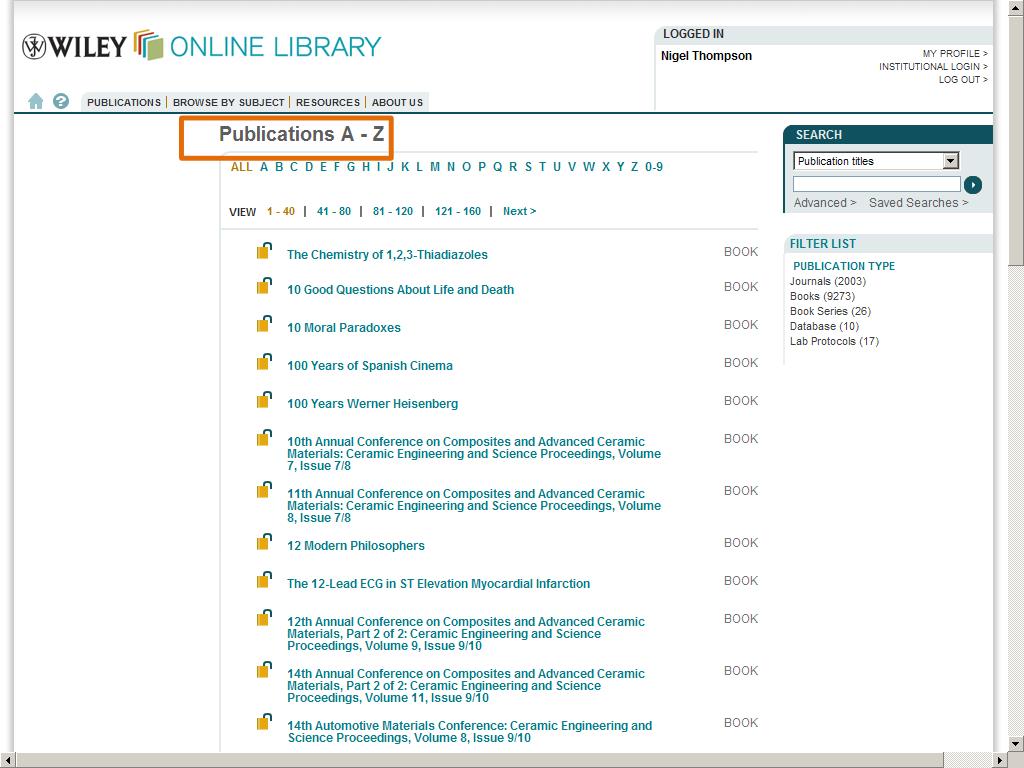
Task: Open 12 Modern Philosophers
Action: [x=356, y=546]
